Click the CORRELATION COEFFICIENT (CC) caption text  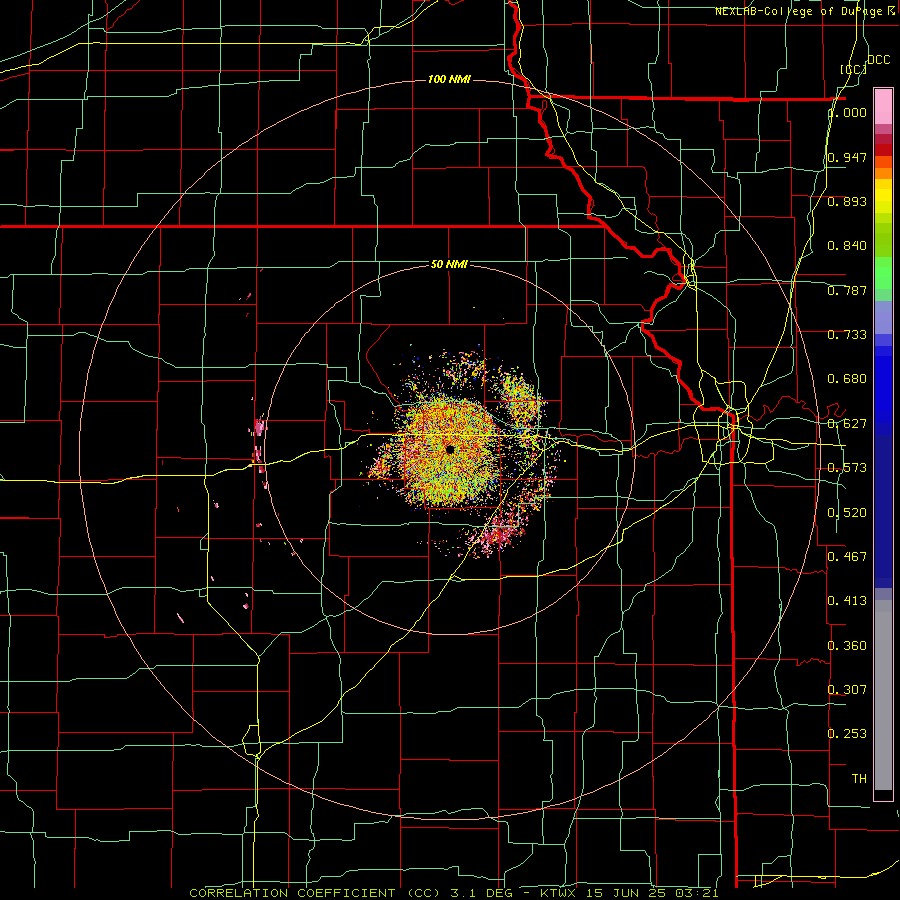pos(315,893)
